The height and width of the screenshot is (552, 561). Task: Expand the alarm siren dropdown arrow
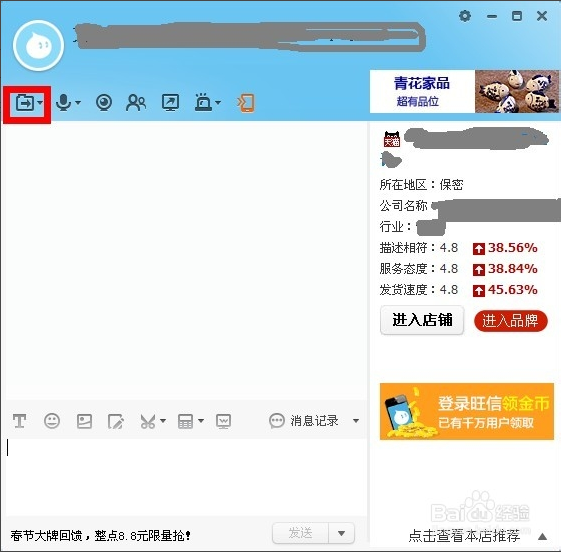click(x=218, y=103)
